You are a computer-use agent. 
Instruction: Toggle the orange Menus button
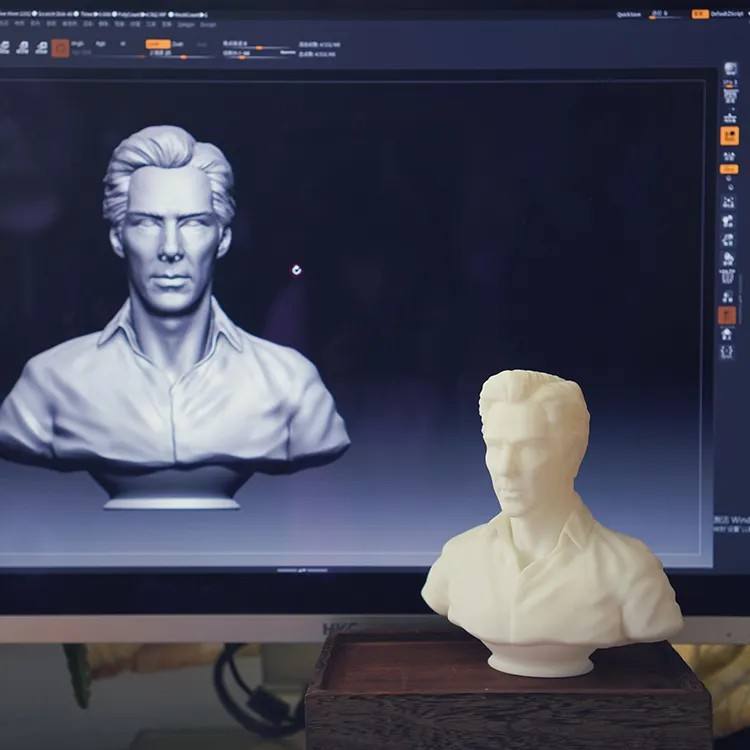point(700,14)
